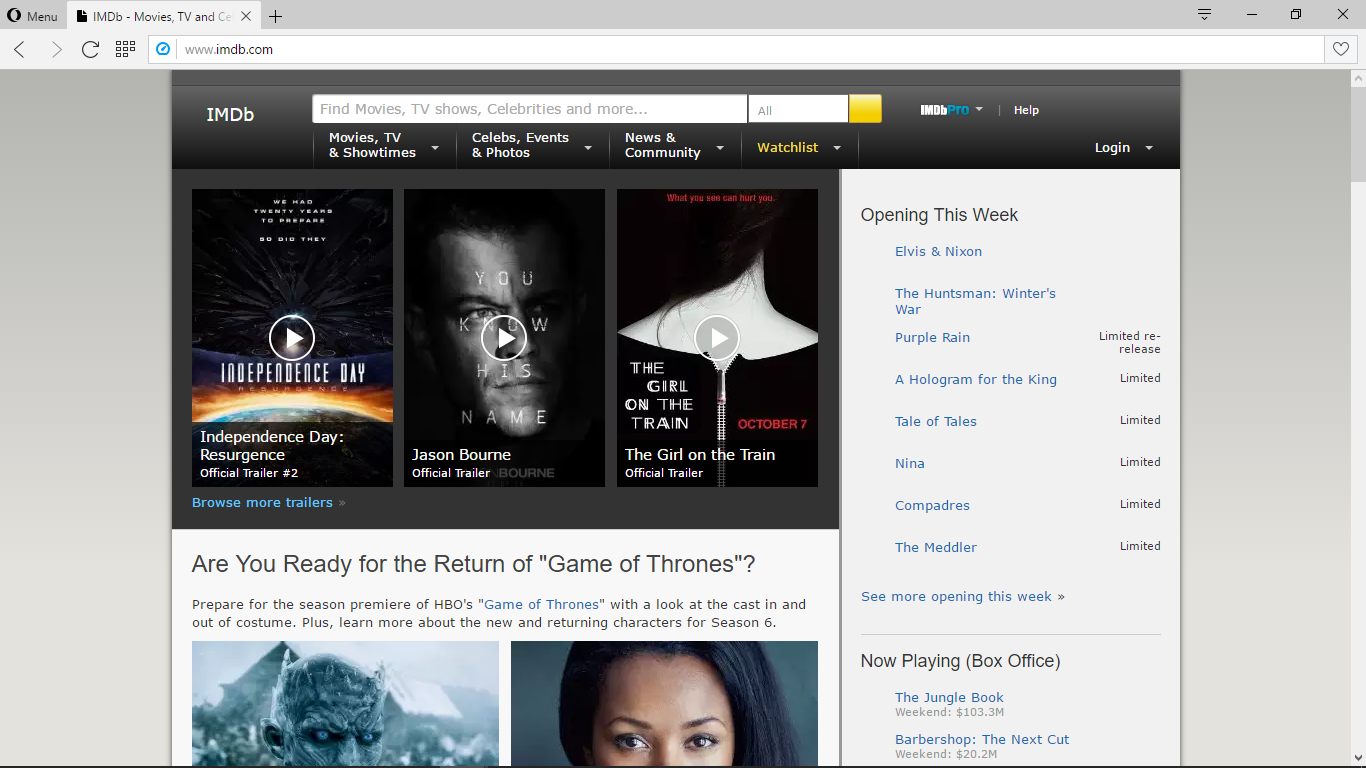Click the Help link
1366x768 pixels.
[1026, 110]
